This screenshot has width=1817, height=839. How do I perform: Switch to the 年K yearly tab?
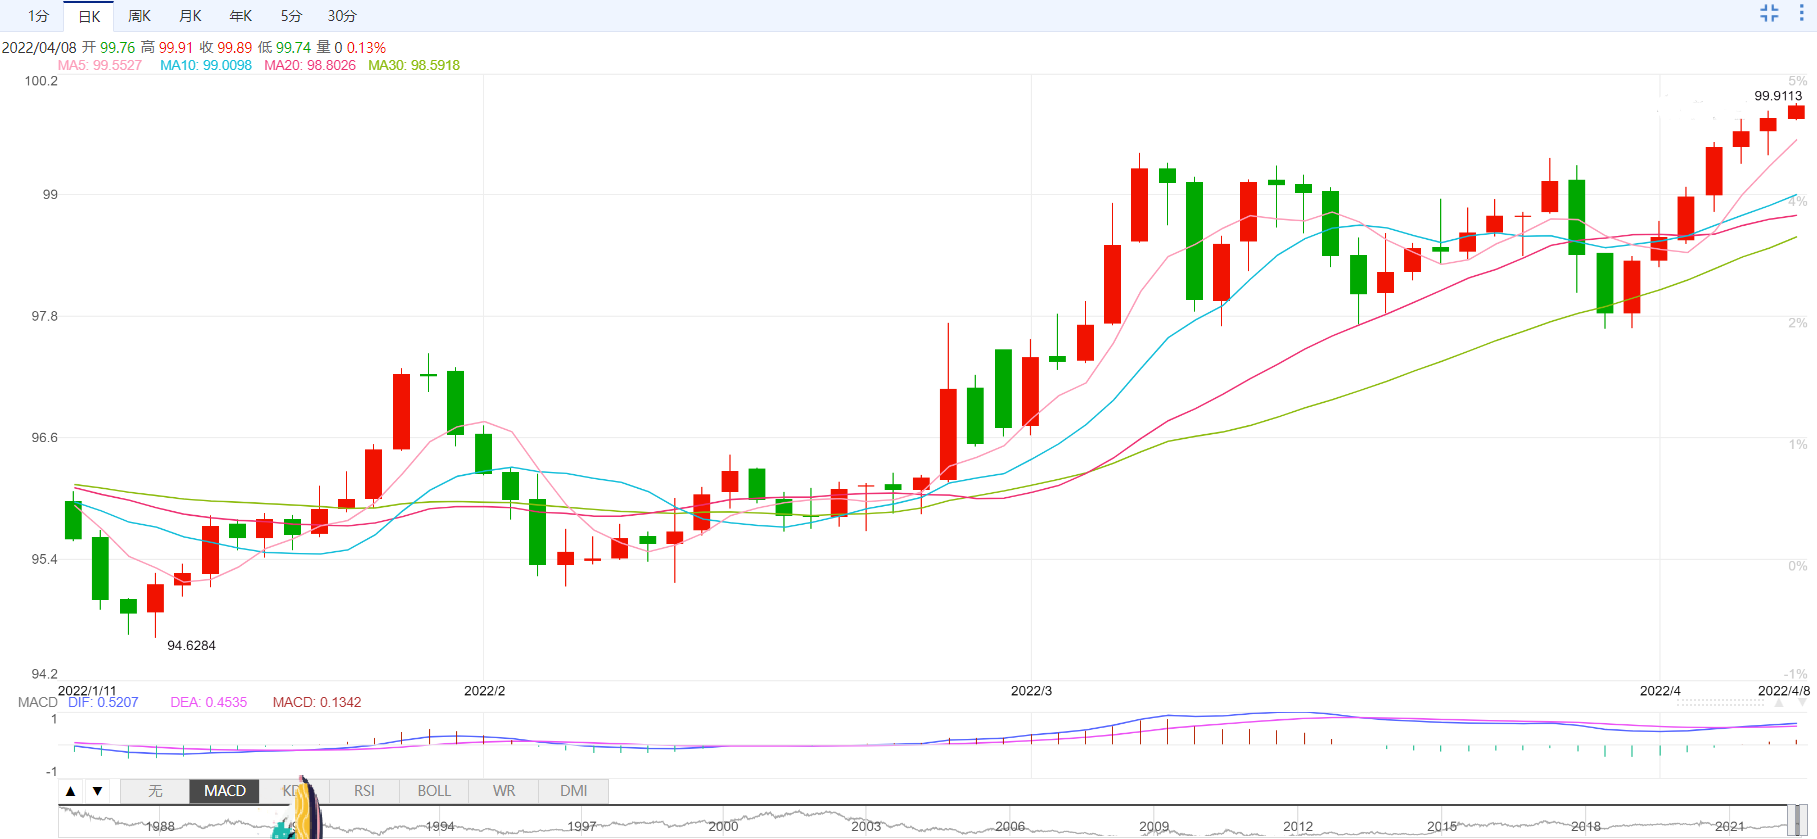(241, 16)
